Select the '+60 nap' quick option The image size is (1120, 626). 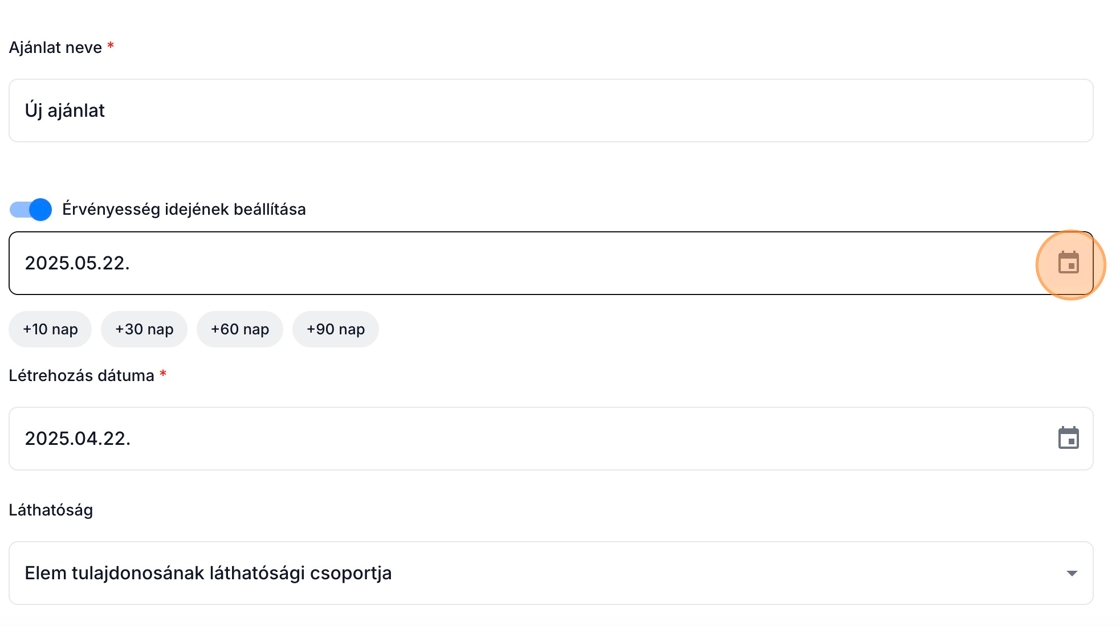(x=240, y=329)
